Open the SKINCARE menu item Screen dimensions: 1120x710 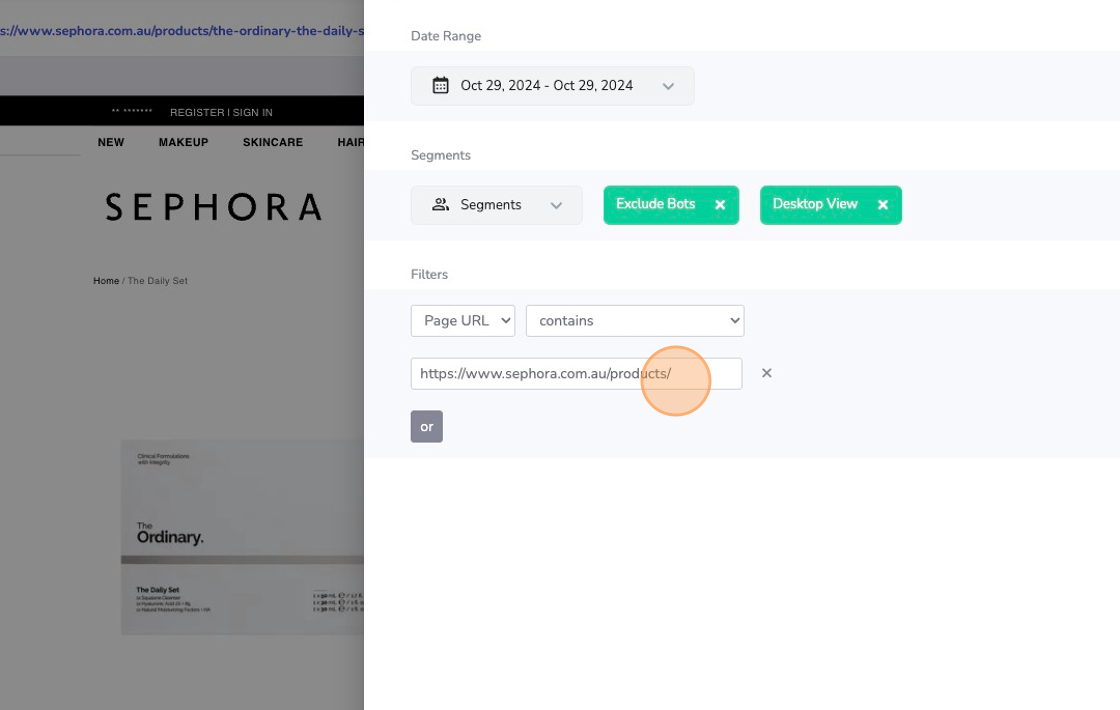click(273, 142)
